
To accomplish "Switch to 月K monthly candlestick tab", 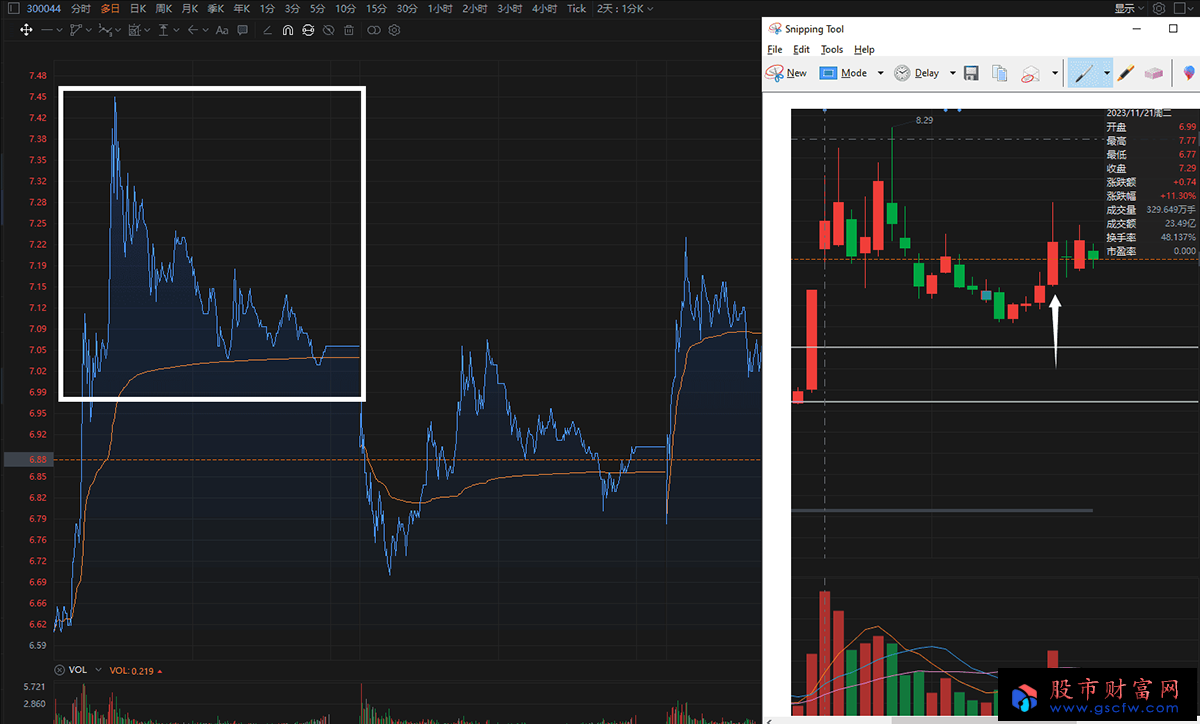I will pos(189,8).
